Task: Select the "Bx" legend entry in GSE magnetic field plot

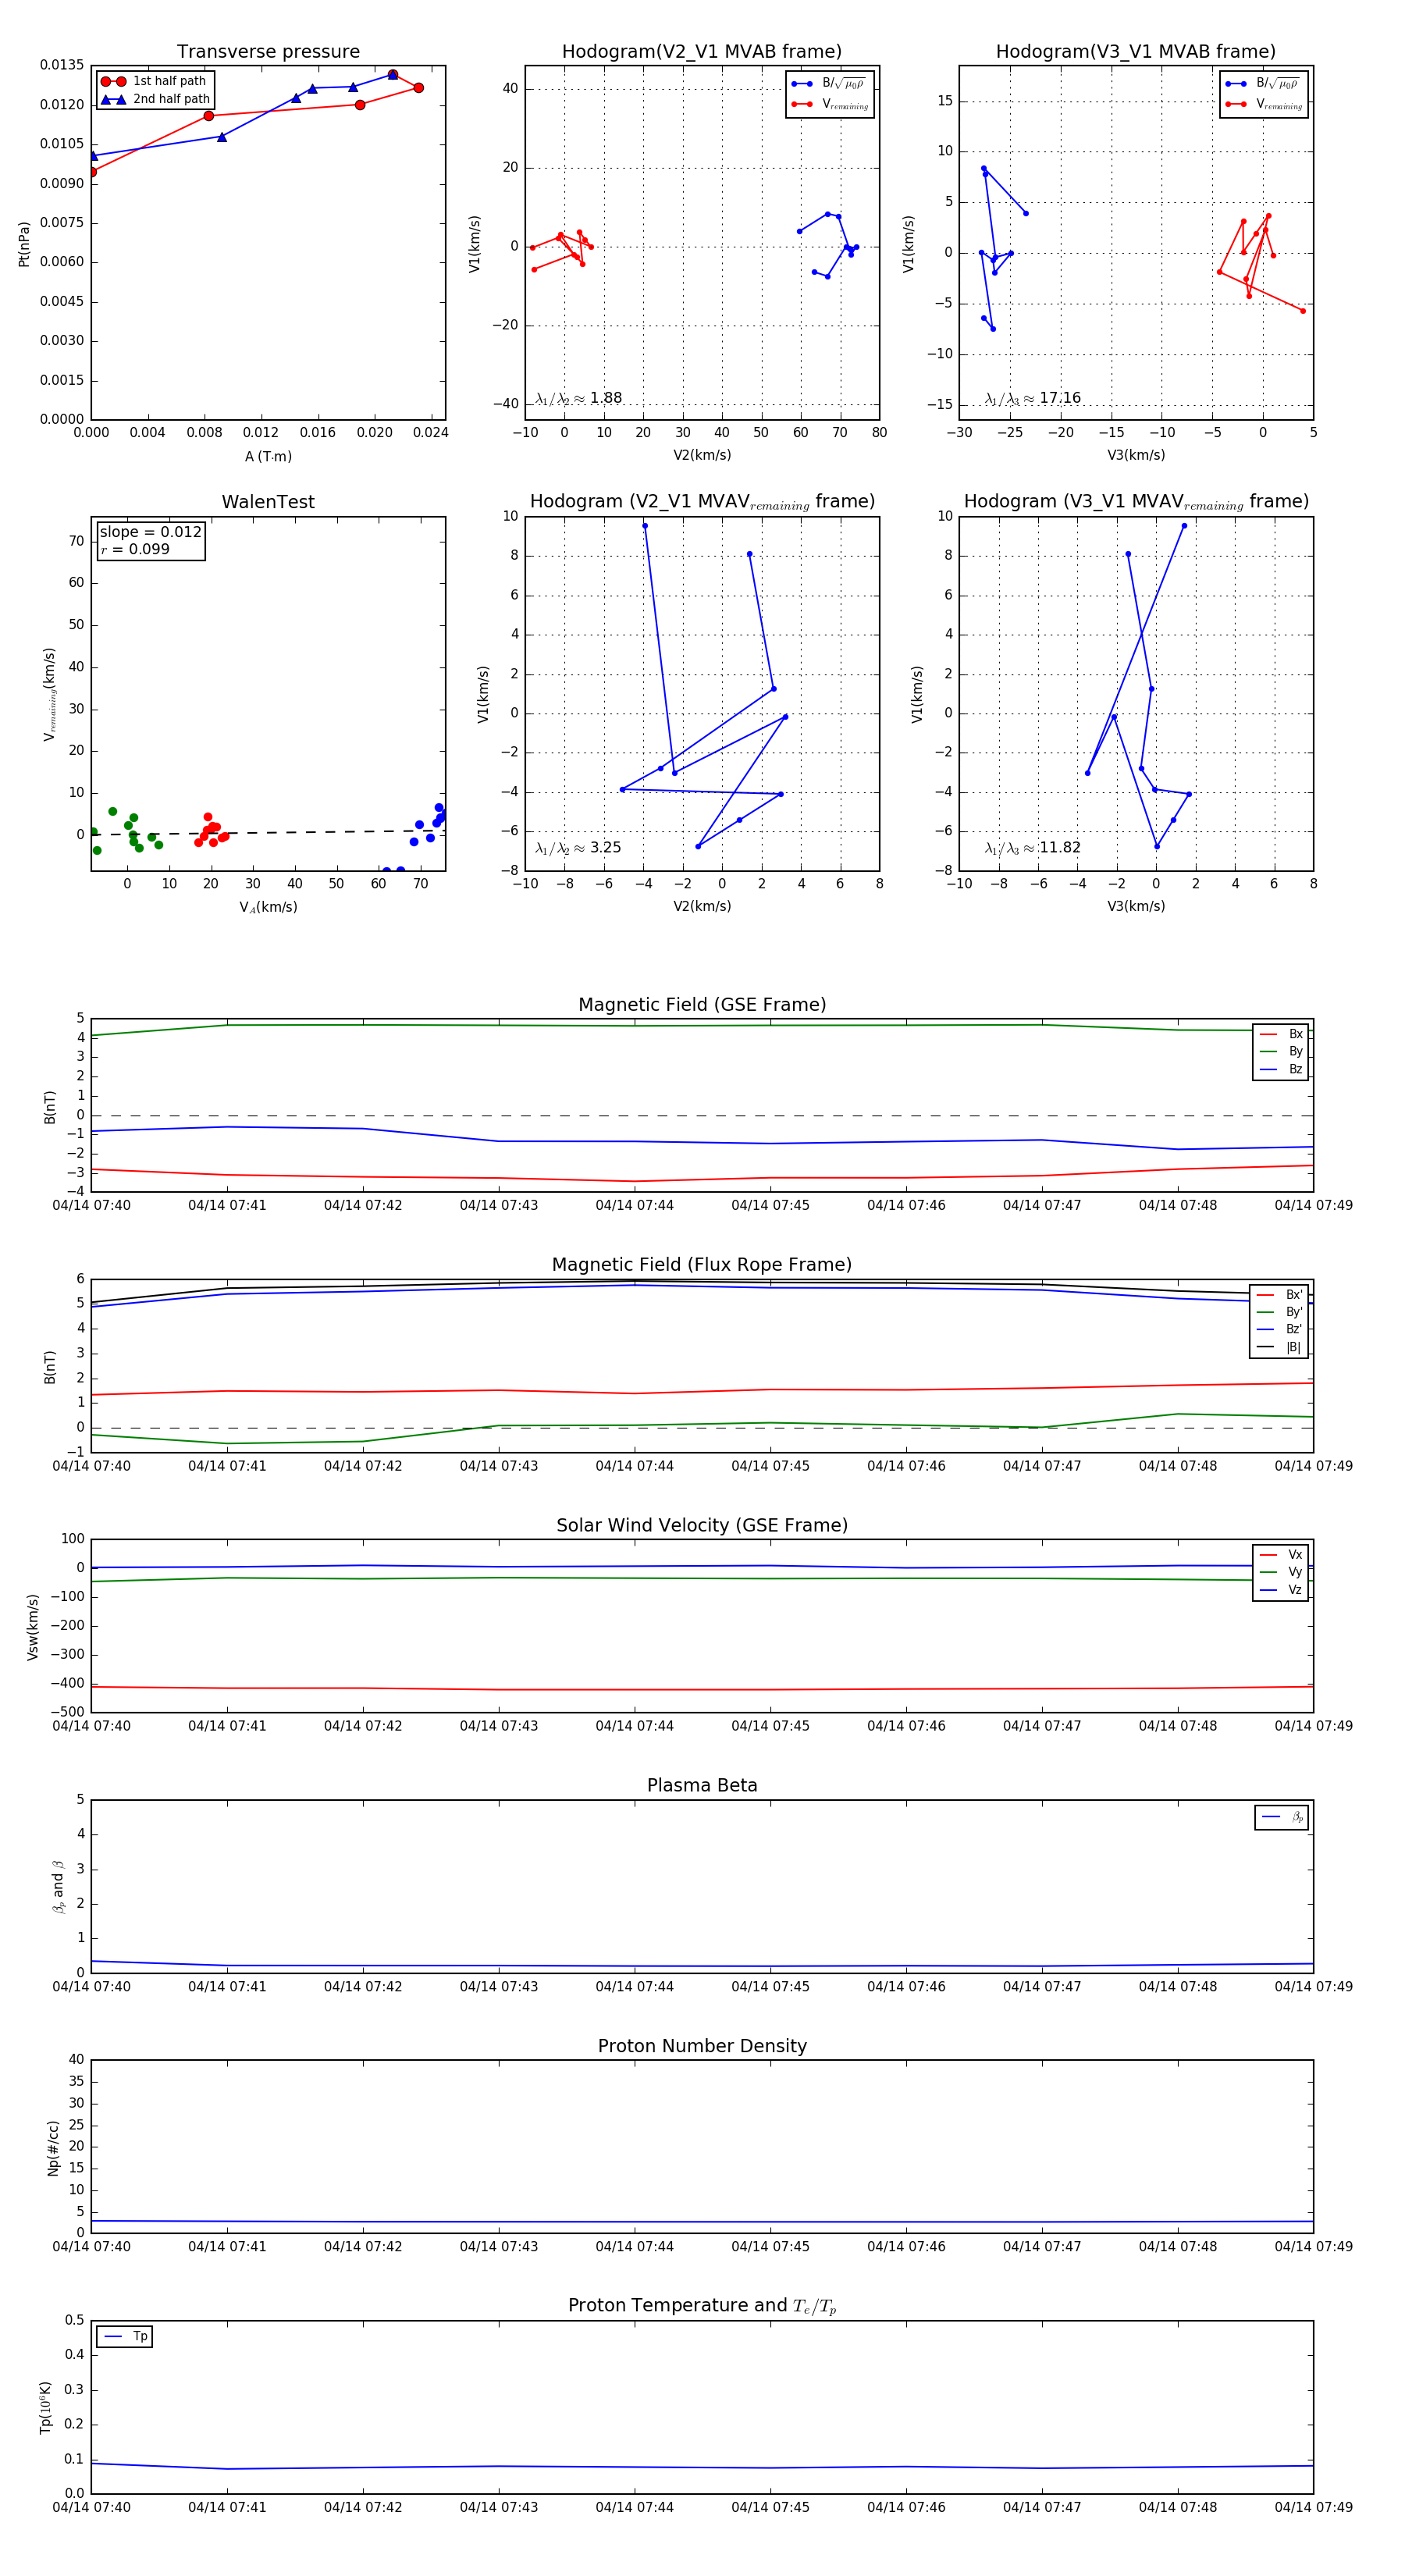Action: (1281, 1034)
